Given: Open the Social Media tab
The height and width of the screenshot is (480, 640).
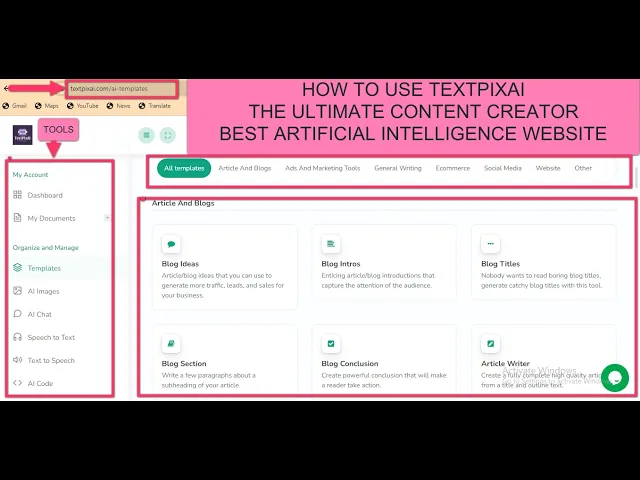Looking at the screenshot, I should click(503, 168).
